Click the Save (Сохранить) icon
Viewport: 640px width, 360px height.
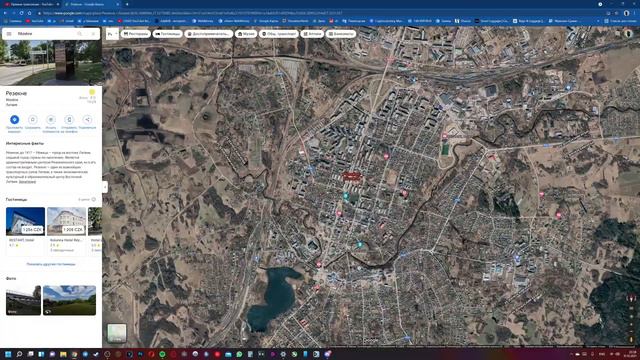click(33, 120)
